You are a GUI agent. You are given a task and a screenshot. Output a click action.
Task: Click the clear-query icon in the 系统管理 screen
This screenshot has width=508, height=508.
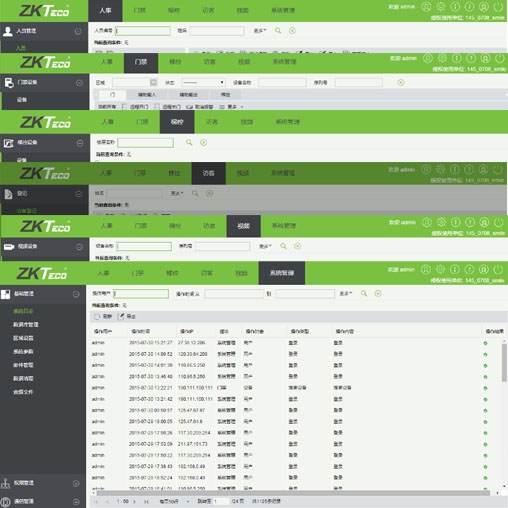pyautogui.click(x=378, y=293)
